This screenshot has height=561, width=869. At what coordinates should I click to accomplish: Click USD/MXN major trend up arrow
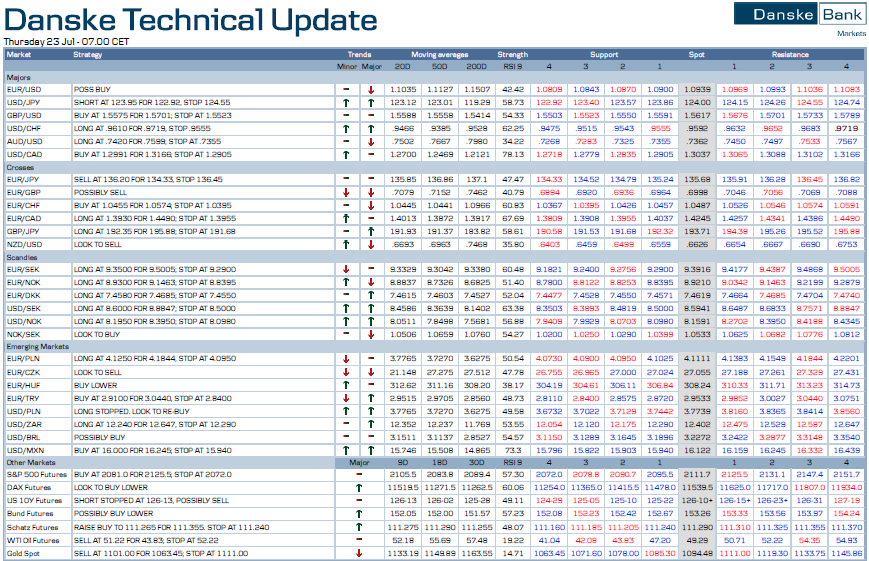[371, 449]
